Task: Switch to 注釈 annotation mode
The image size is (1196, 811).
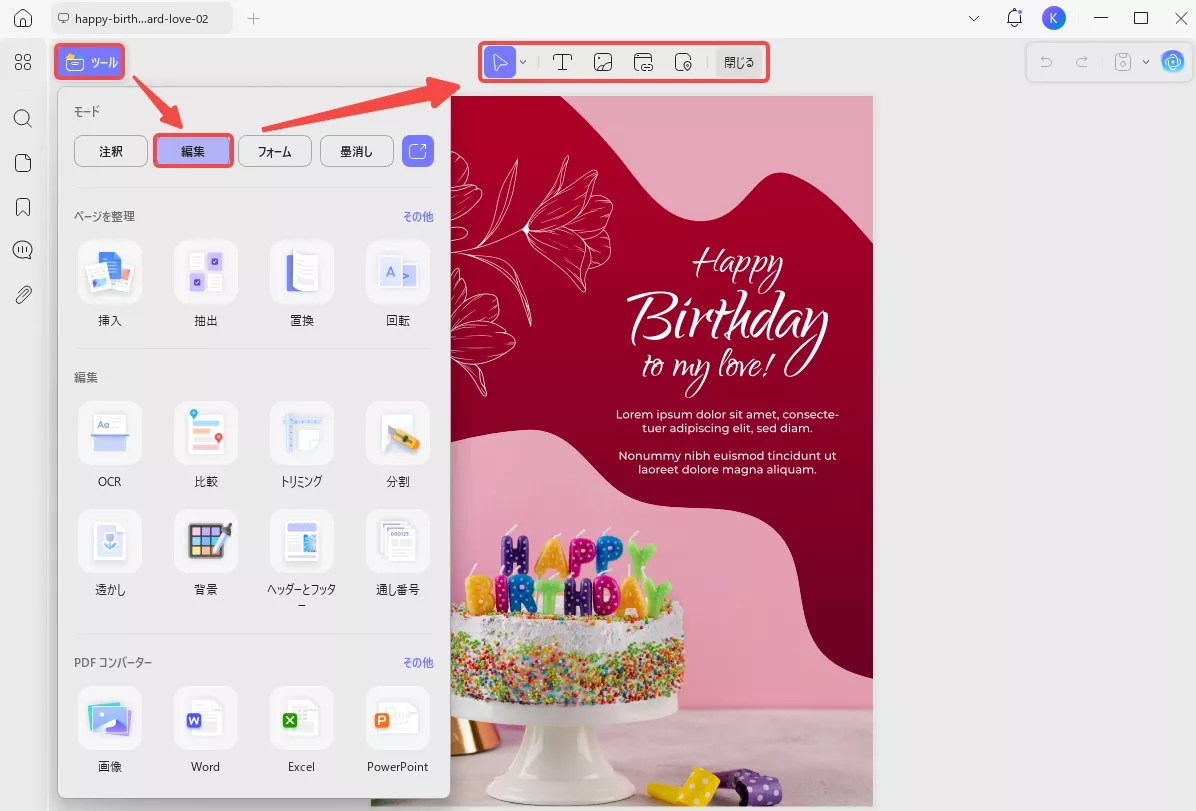Action: coord(110,151)
